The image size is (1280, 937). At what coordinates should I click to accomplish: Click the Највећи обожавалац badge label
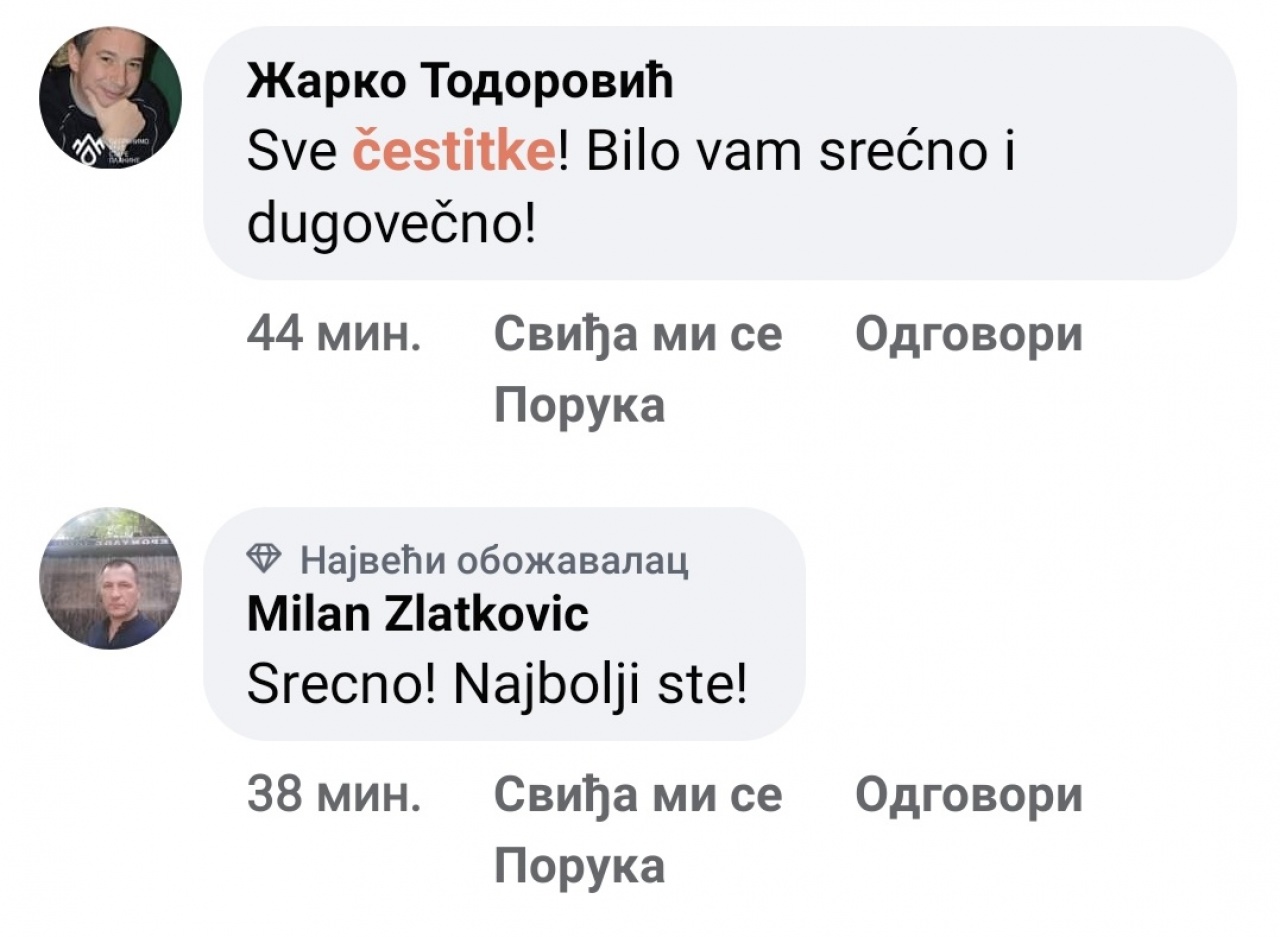point(494,561)
